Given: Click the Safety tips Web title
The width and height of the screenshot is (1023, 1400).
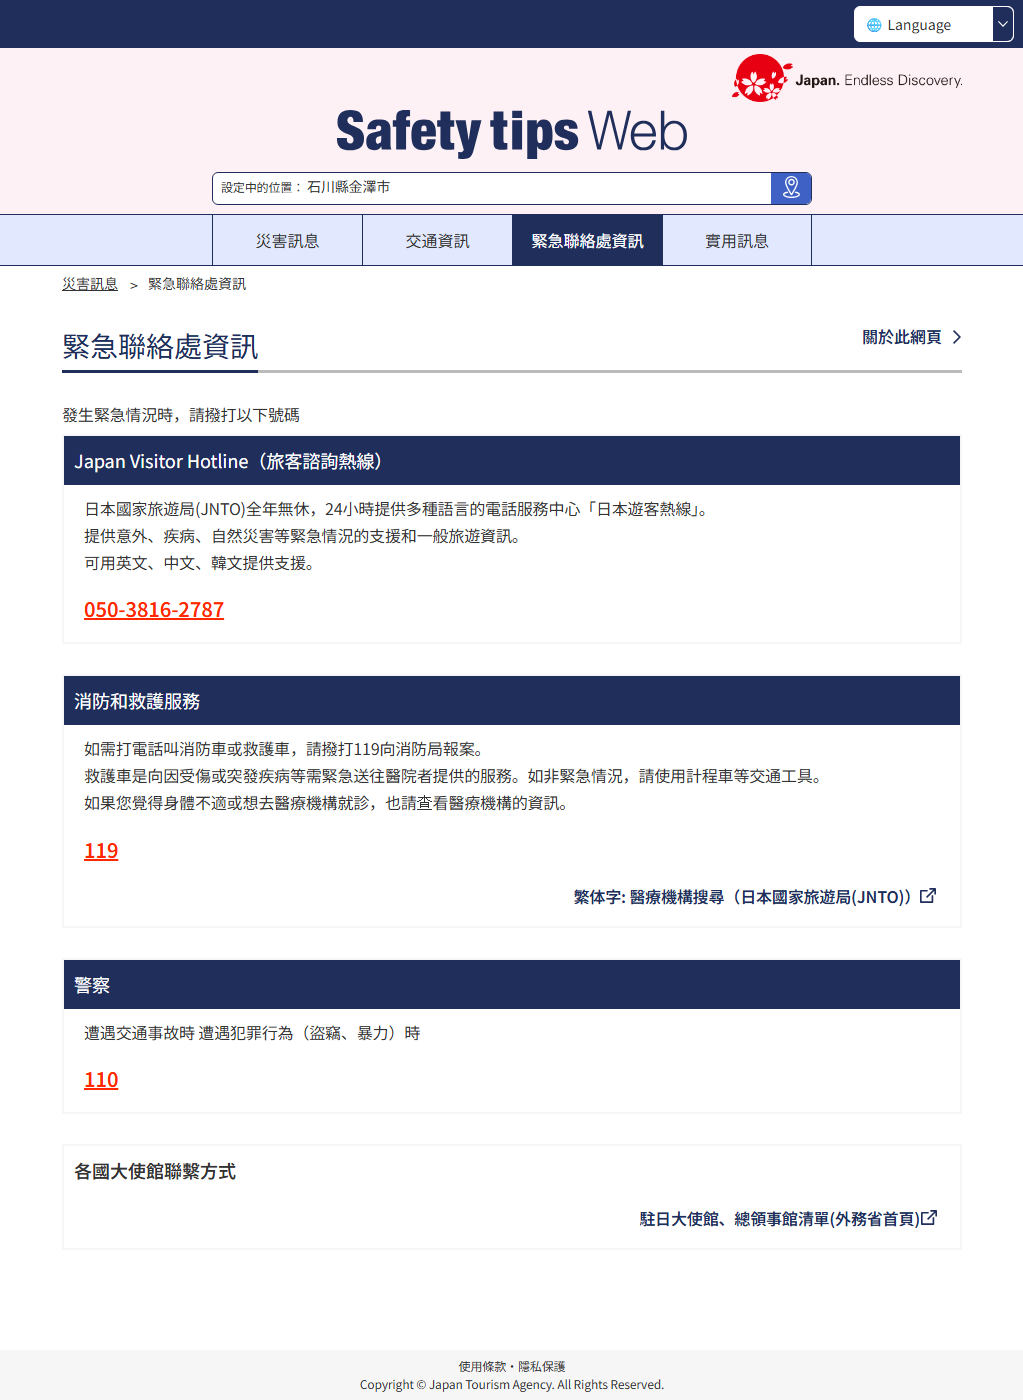Looking at the screenshot, I should pos(511,132).
